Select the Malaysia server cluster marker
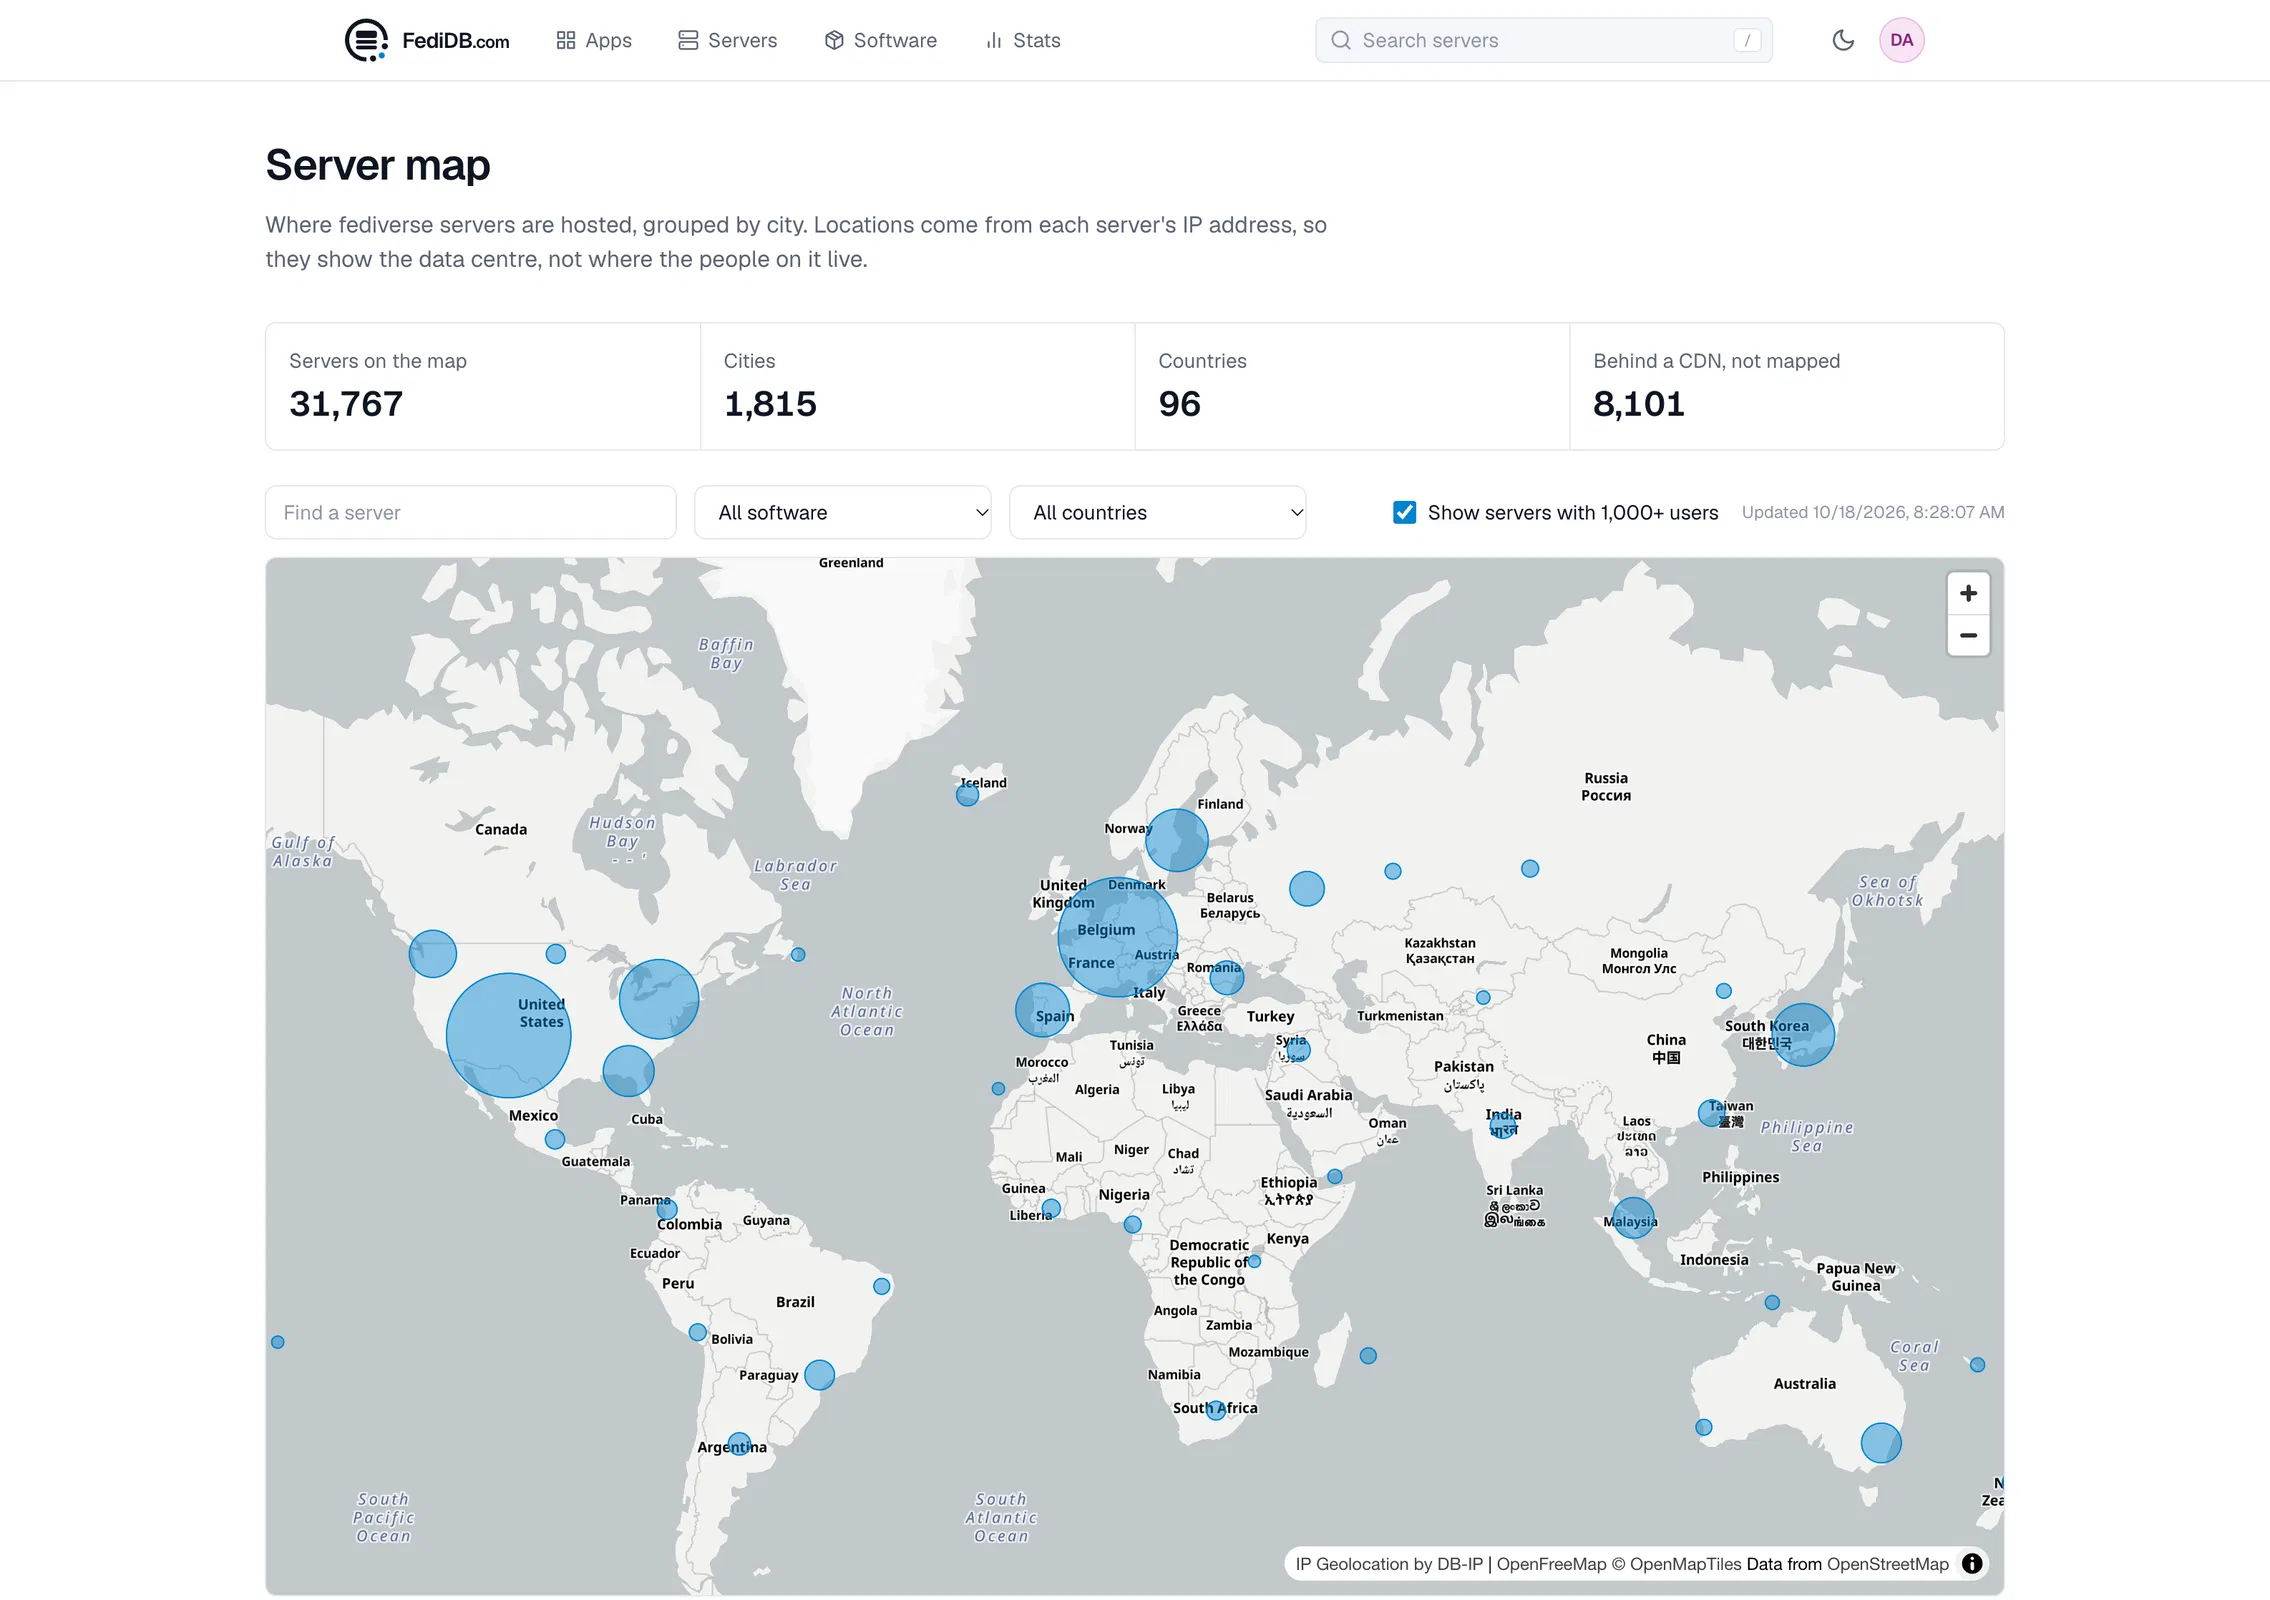This screenshot has width=2270, height=1600. click(x=1633, y=1217)
